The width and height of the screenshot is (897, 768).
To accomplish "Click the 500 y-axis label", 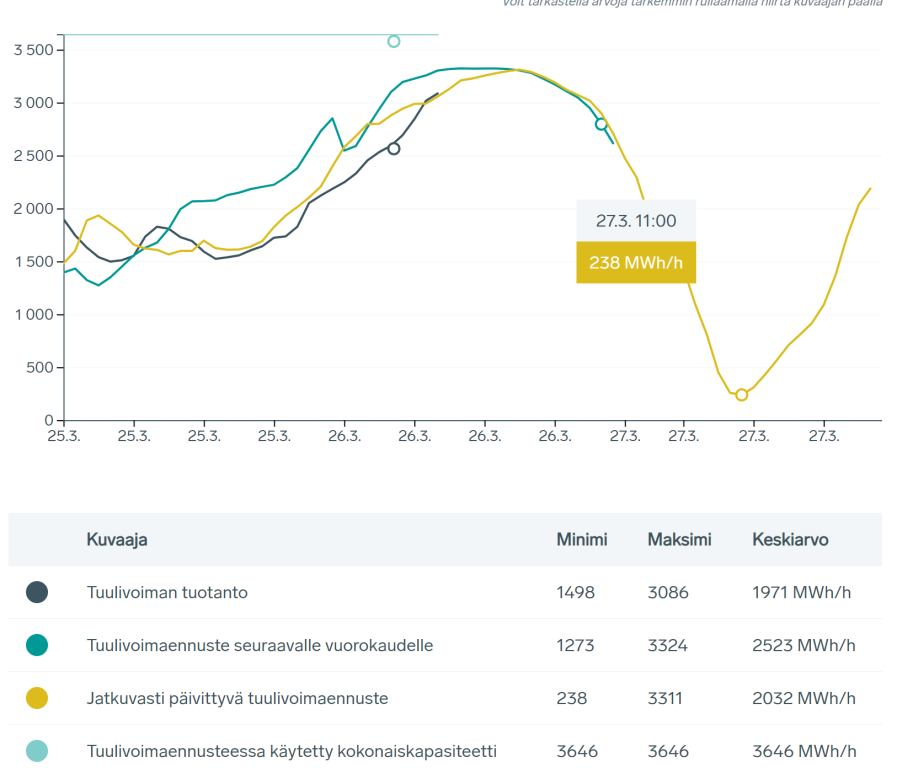I will click(40, 367).
